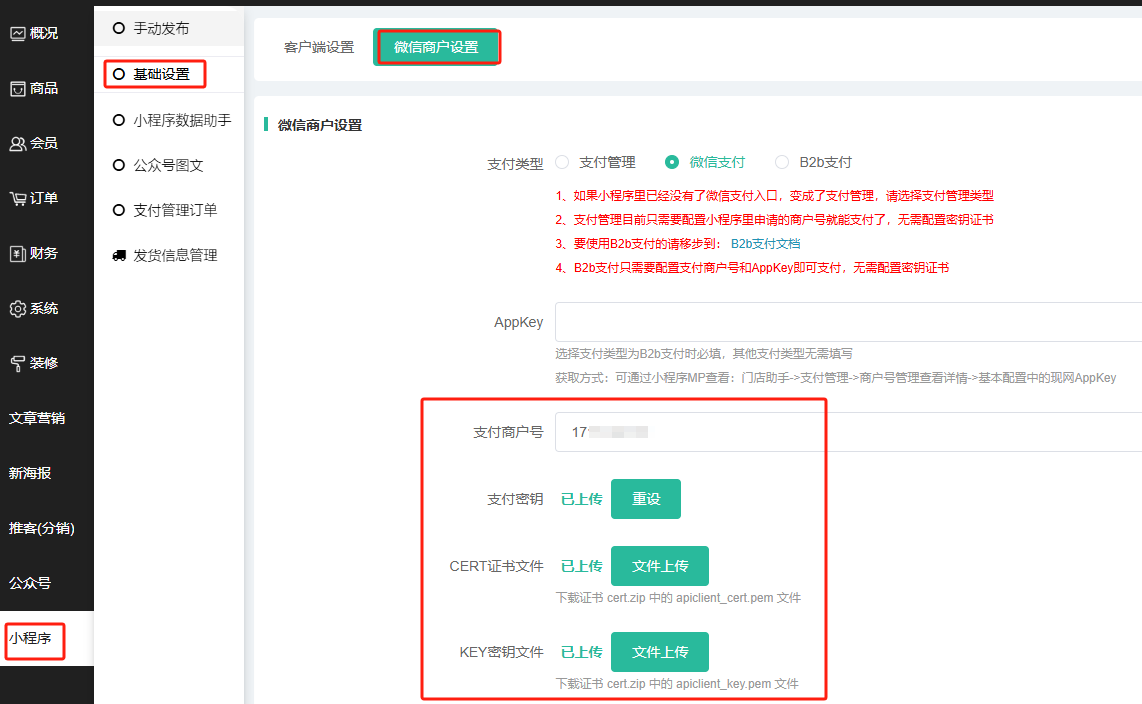
Task: Click the 订单 shopping cart icon
Action: pos(18,198)
